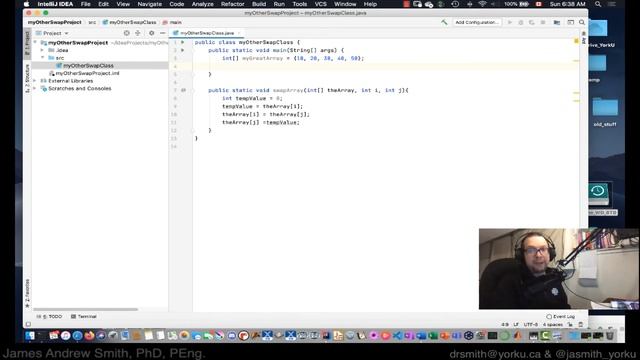Hide the Project panel with minus icon
This screenshot has width=640, height=360.
162,33
